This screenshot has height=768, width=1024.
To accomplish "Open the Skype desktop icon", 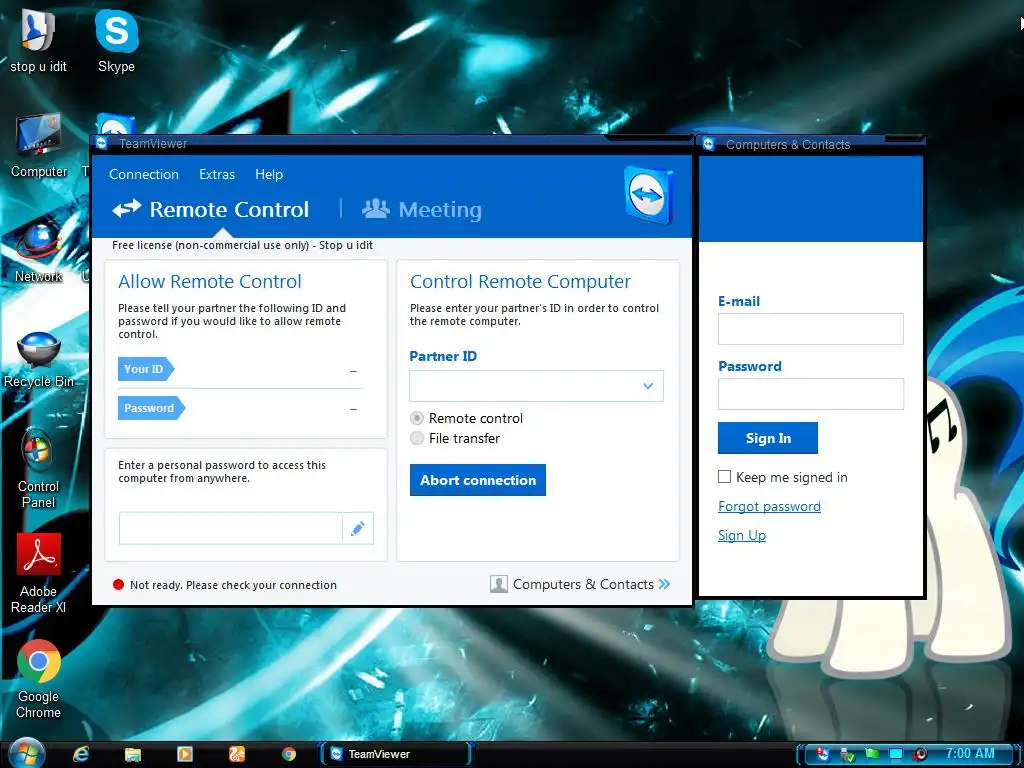I will point(116,40).
